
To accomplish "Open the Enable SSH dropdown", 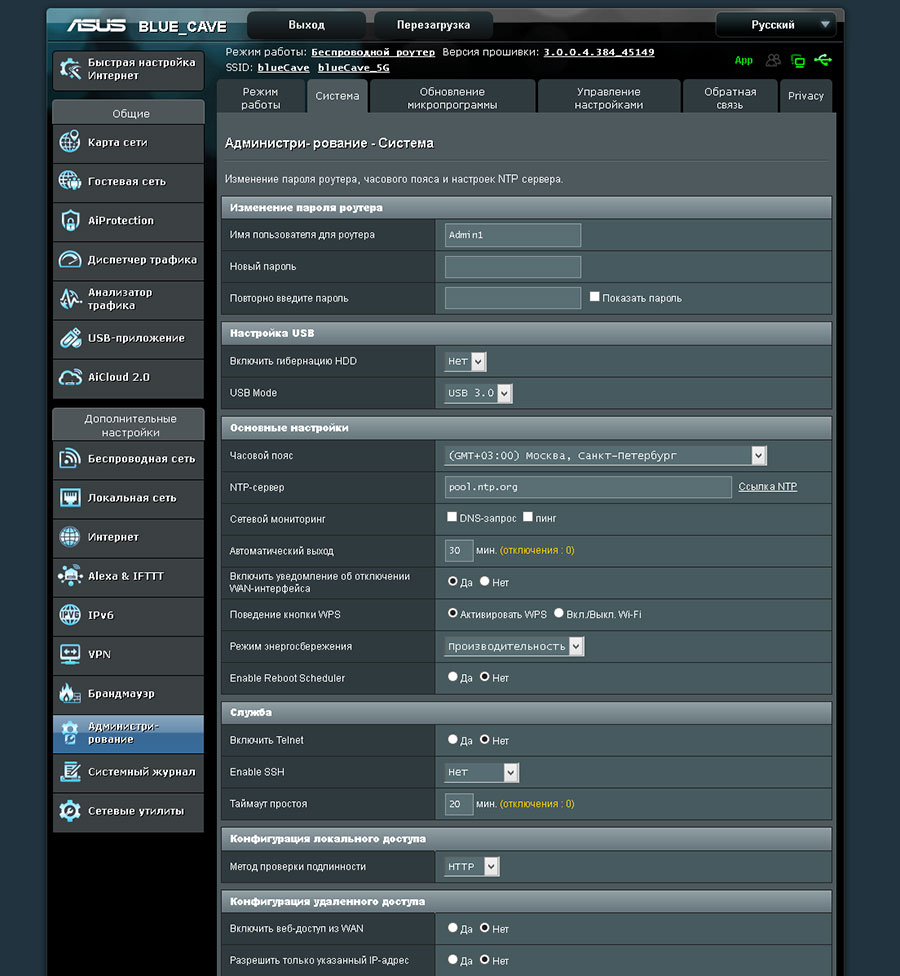I will (481, 772).
